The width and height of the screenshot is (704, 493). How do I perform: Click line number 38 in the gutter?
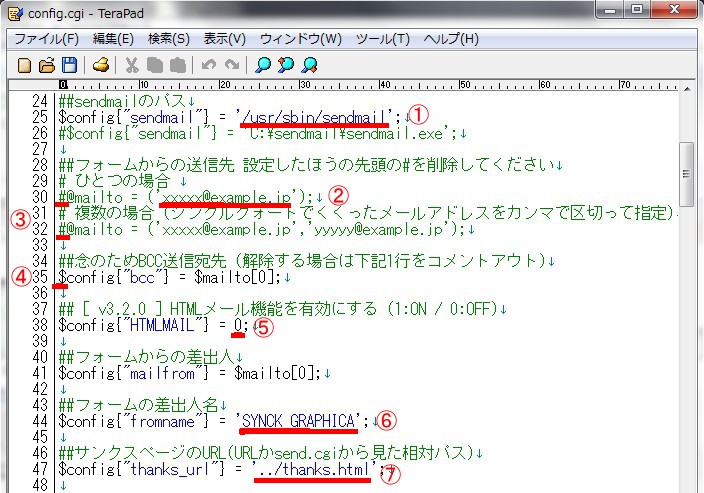point(40,326)
